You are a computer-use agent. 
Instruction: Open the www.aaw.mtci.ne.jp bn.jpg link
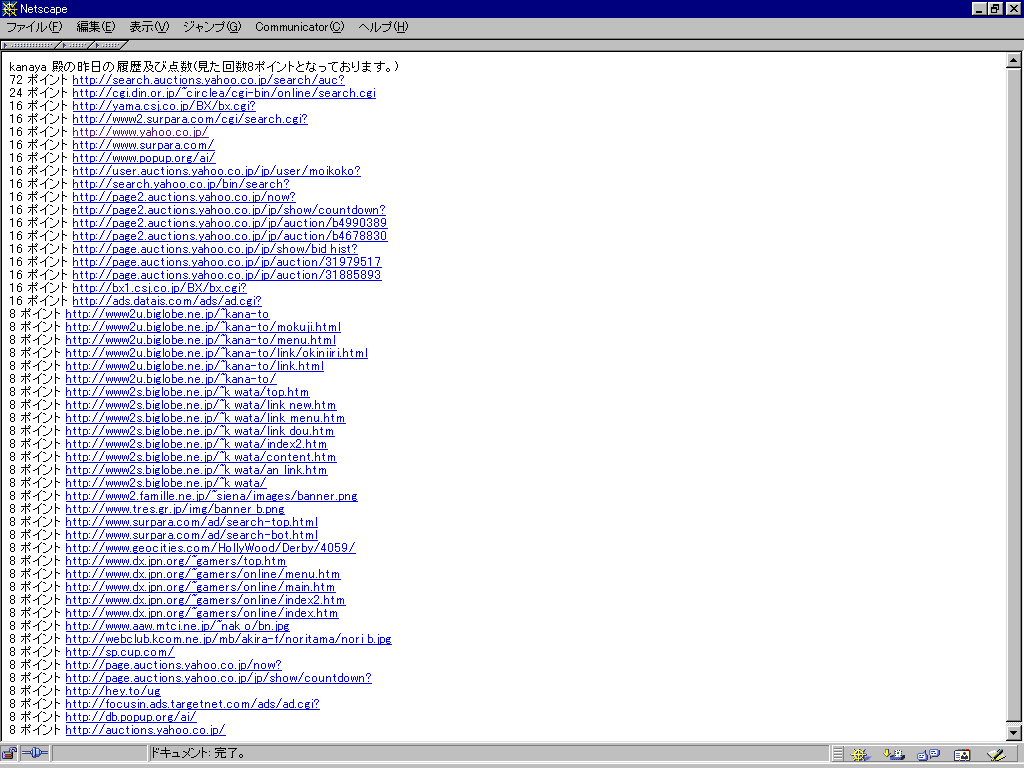178,626
